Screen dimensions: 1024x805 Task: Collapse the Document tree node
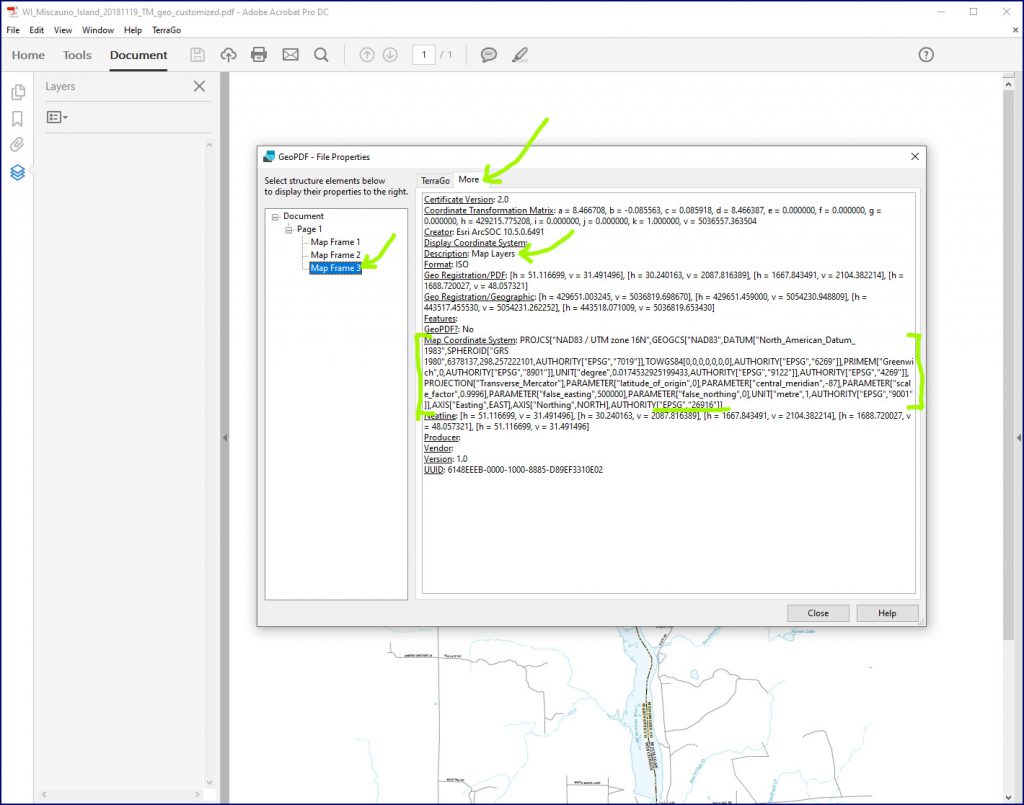276,217
